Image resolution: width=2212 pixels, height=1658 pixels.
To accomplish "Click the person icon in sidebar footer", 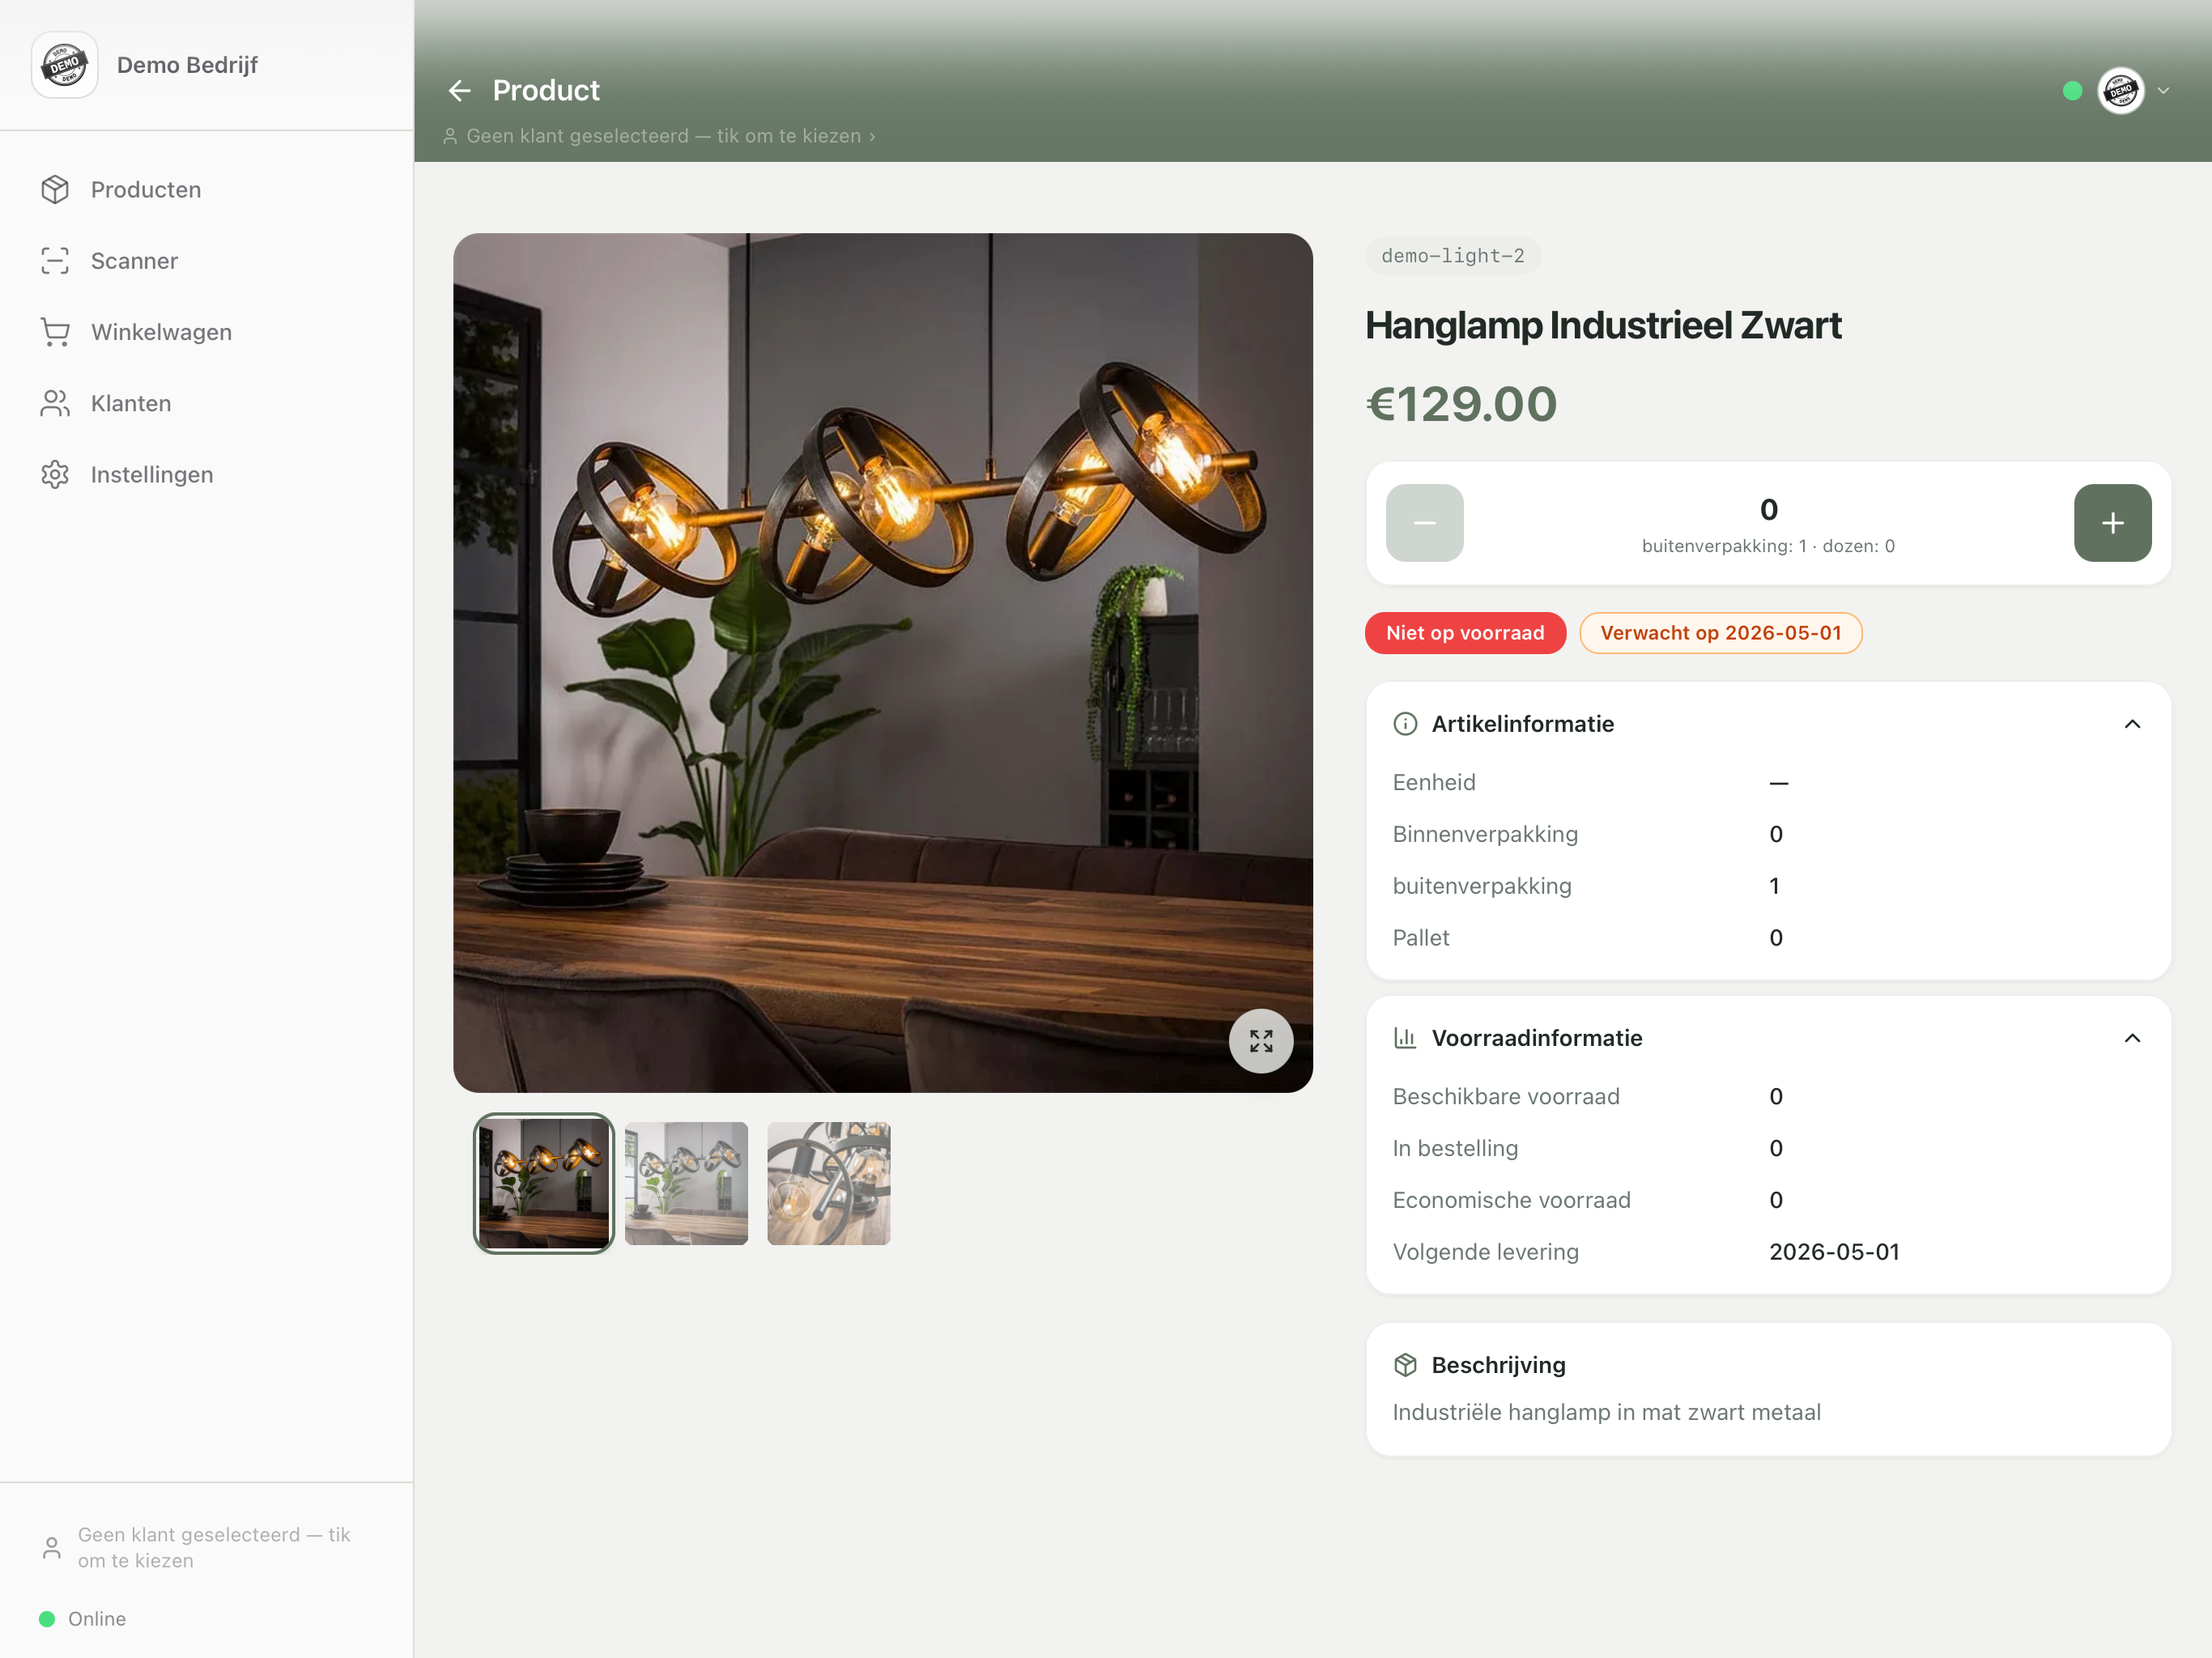I will [x=52, y=1548].
